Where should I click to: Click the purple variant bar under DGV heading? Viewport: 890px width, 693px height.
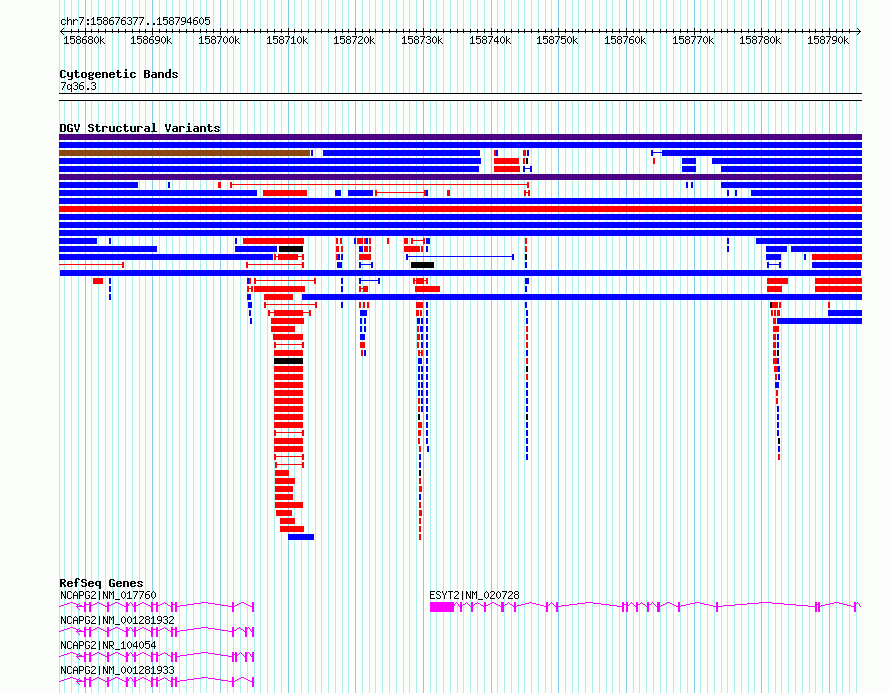point(460,137)
